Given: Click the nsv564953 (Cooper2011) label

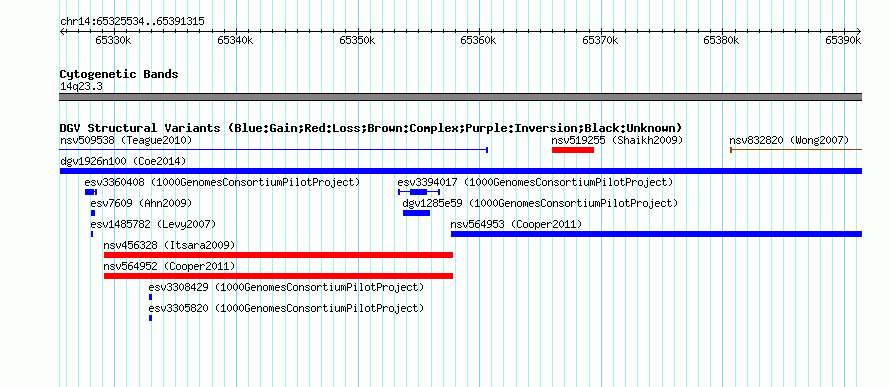Looking at the screenshot, I should (516, 224).
